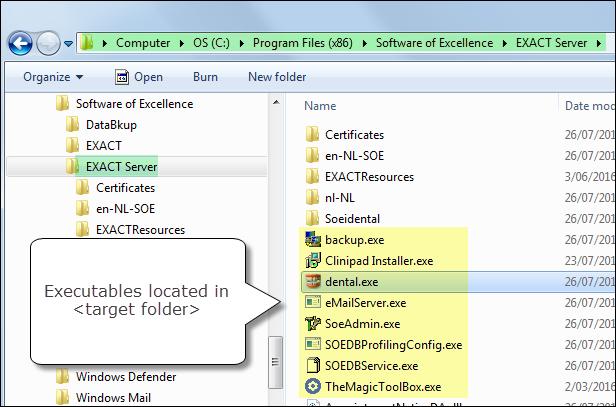Screen dimensions: 616x407
Task: Expand the arrow after Computer breadcrumb
Action: point(182,43)
